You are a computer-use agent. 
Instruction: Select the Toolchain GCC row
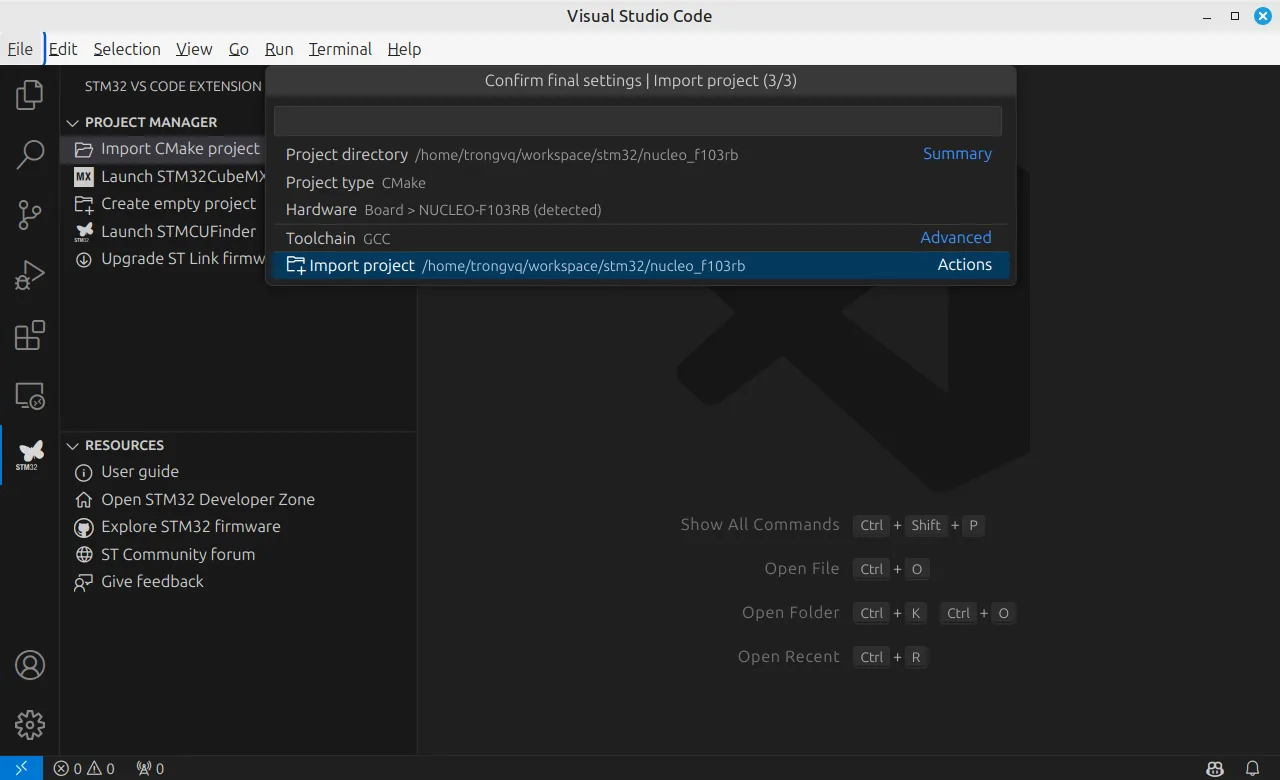[x=640, y=238]
